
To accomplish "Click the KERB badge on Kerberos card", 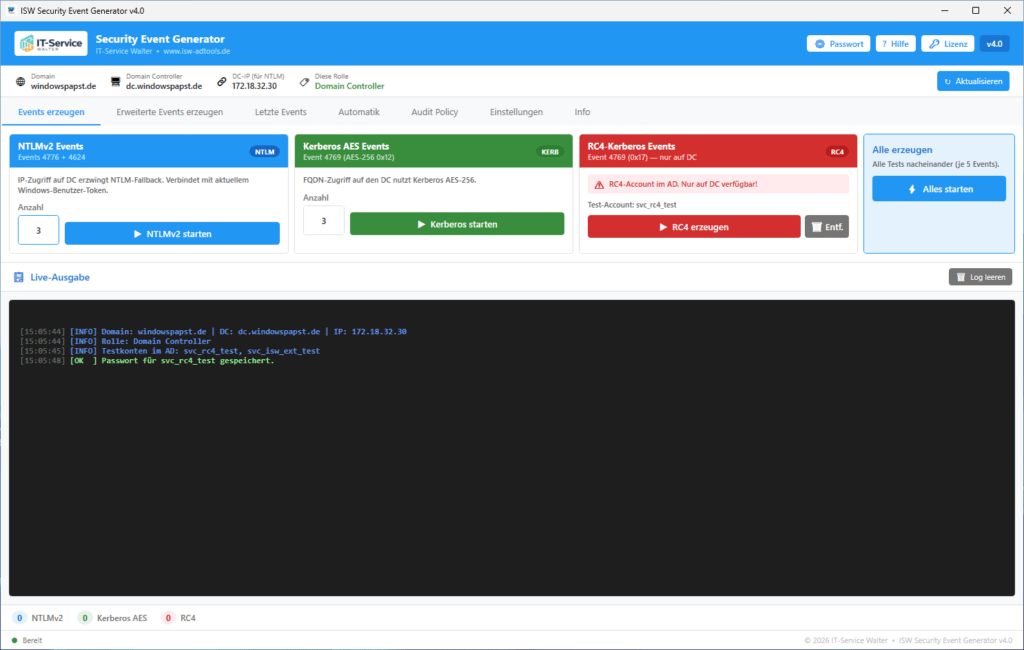I will (x=550, y=152).
